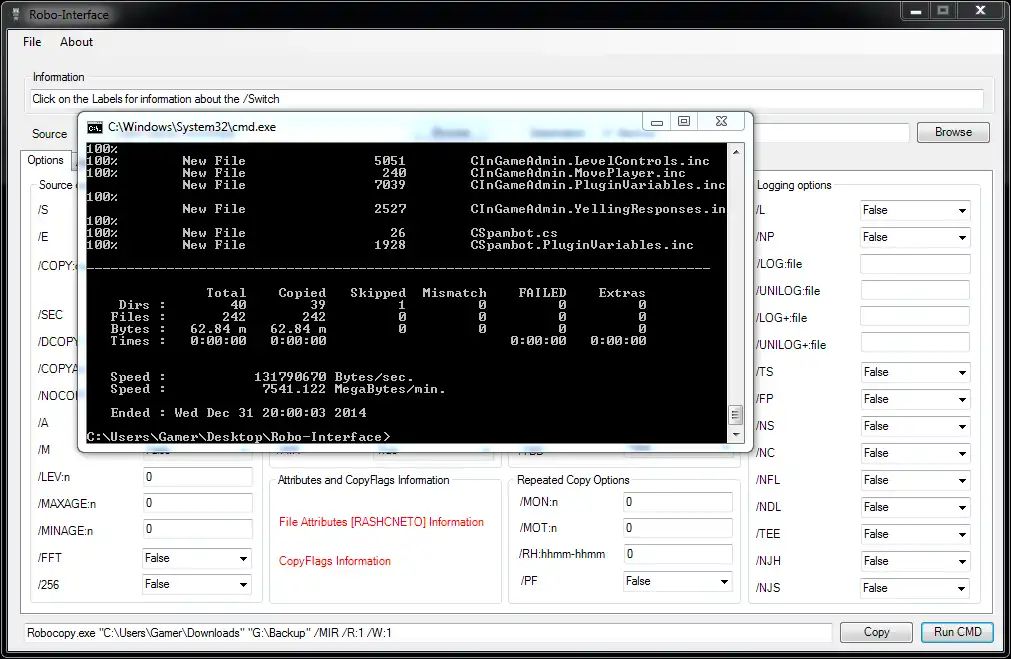Click the /UNILOG+:file input field

[915, 343]
